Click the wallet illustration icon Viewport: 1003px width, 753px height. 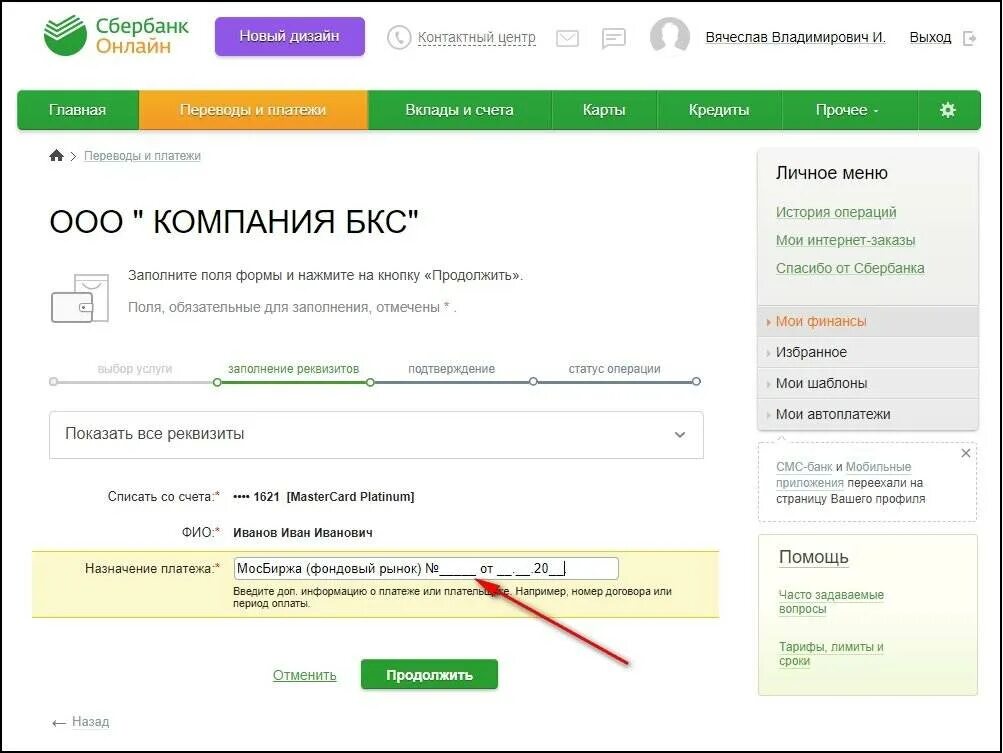[x=80, y=297]
